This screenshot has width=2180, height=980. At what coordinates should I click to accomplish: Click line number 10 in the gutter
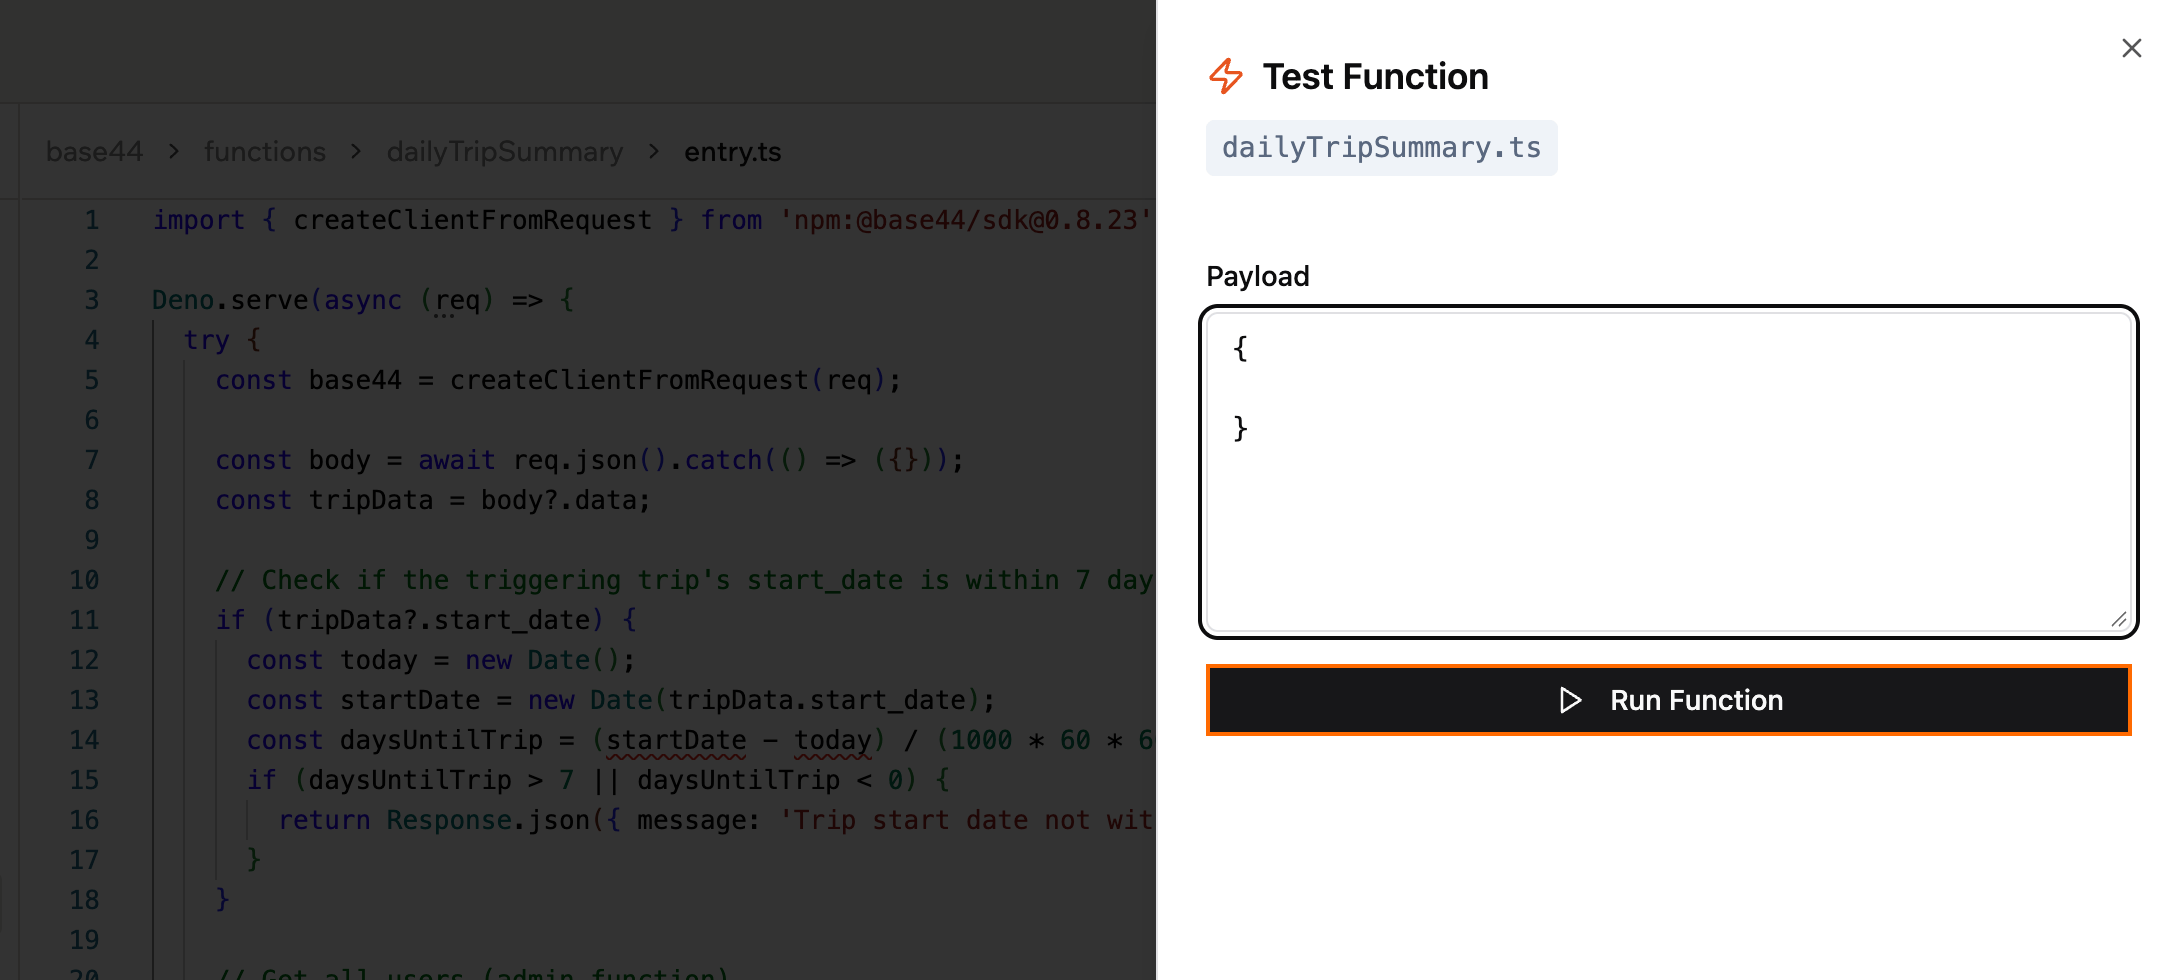(x=84, y=580)
